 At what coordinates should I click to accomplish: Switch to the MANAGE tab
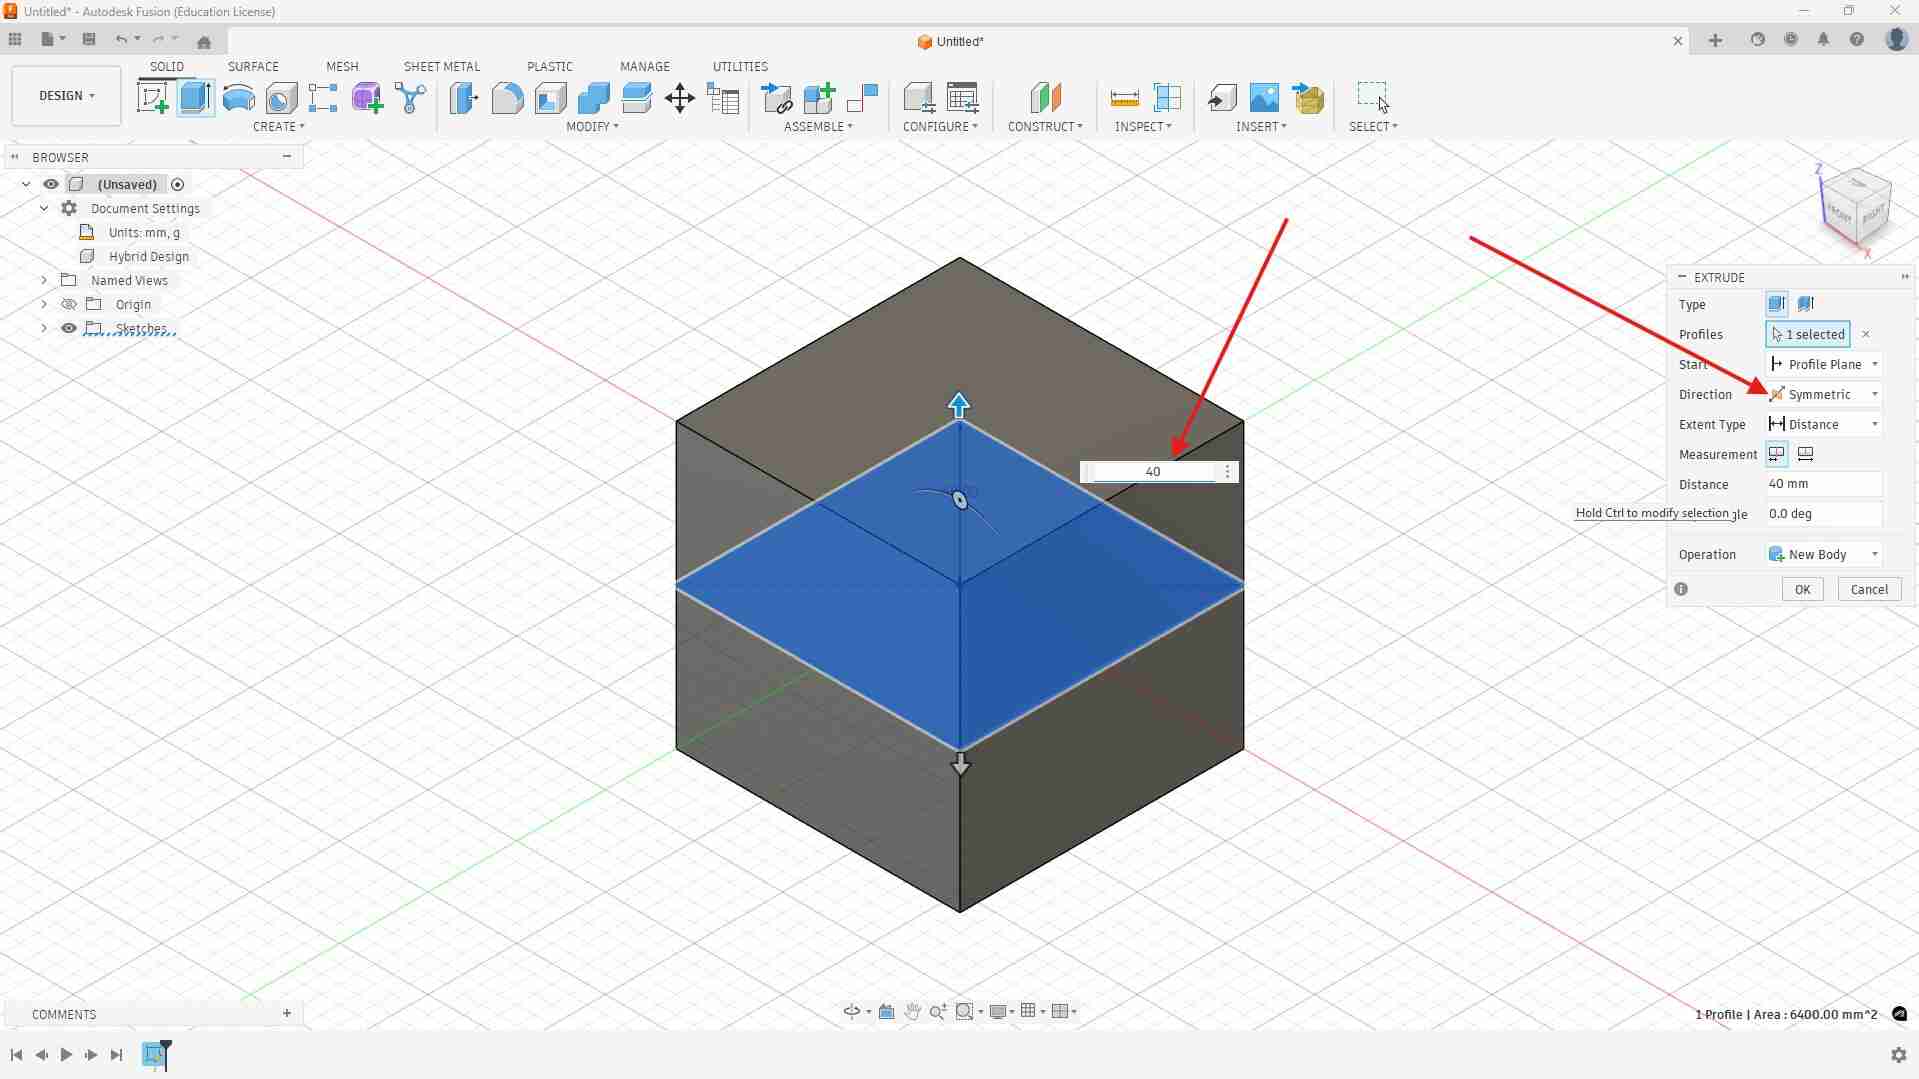coord(645,66)
